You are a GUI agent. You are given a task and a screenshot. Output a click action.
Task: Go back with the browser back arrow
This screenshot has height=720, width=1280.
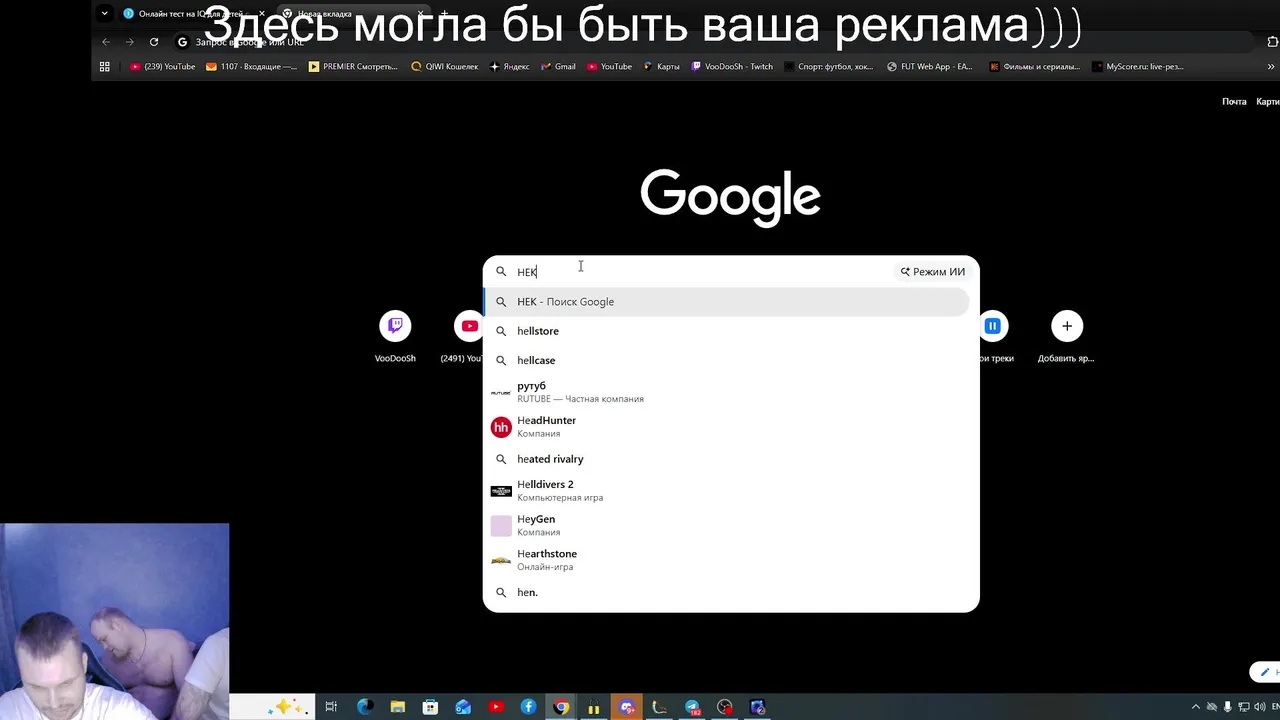(x=106, y=42)
